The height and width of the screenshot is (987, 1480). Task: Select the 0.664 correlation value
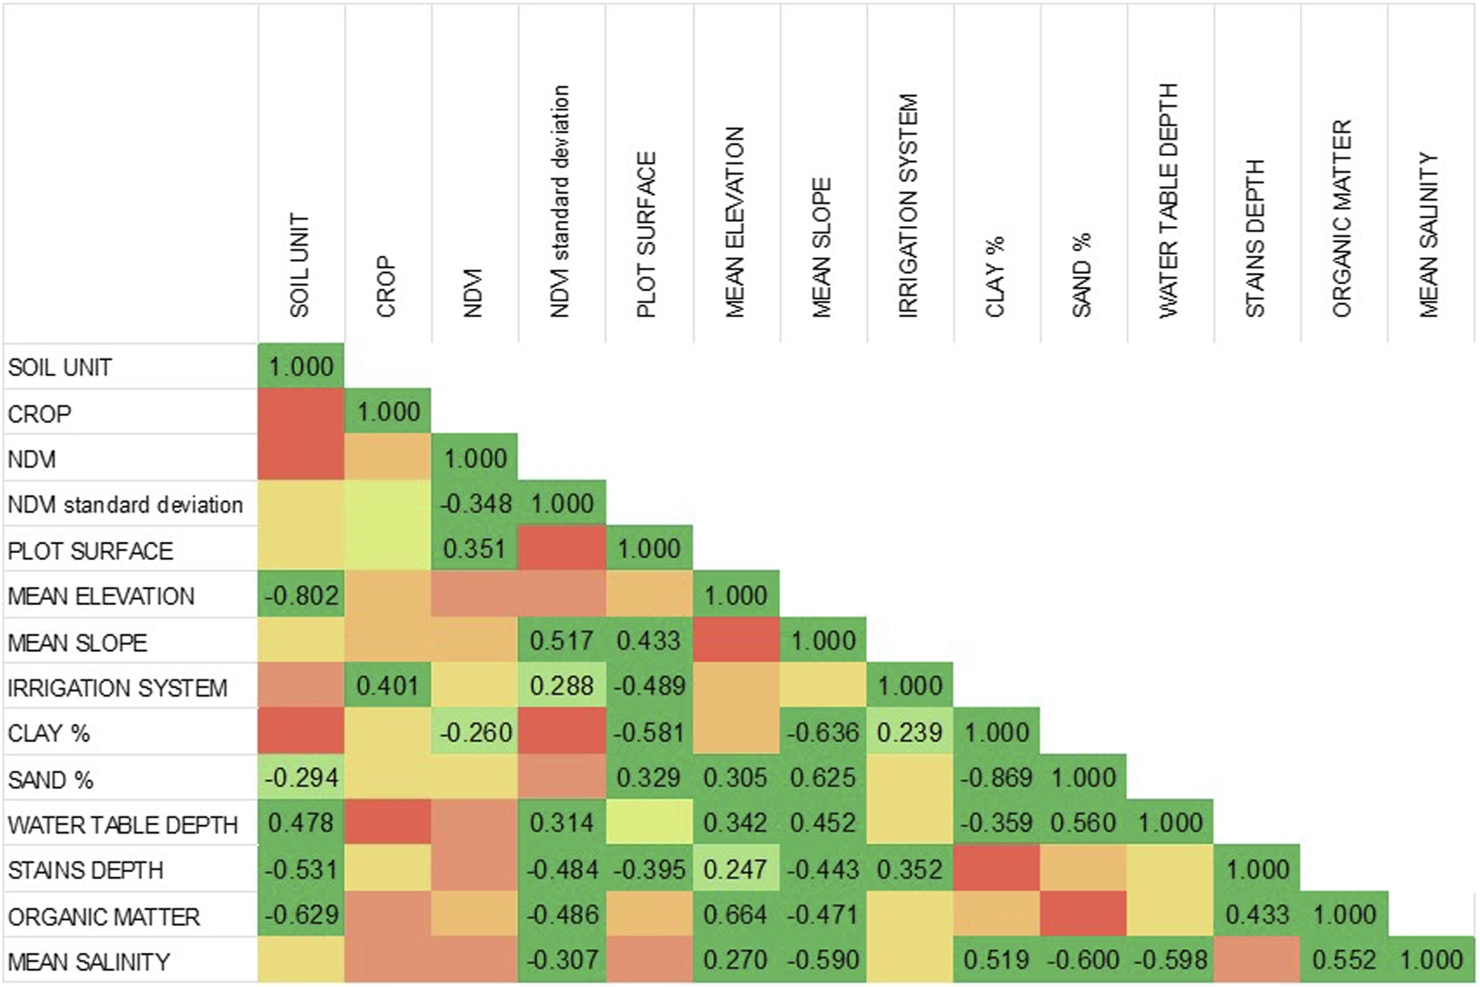[x=735, y=915]
